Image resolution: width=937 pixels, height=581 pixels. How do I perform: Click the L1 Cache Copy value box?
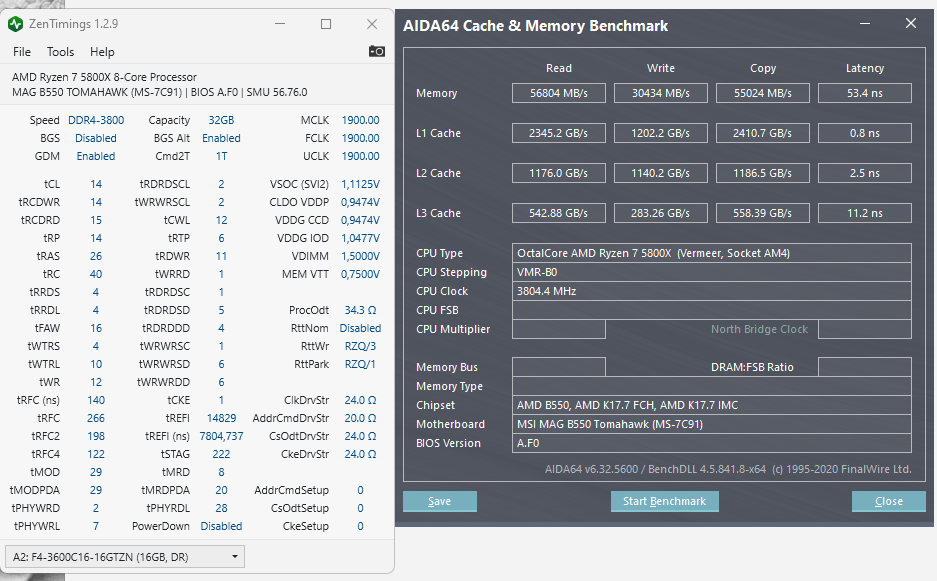pos(763,133)
